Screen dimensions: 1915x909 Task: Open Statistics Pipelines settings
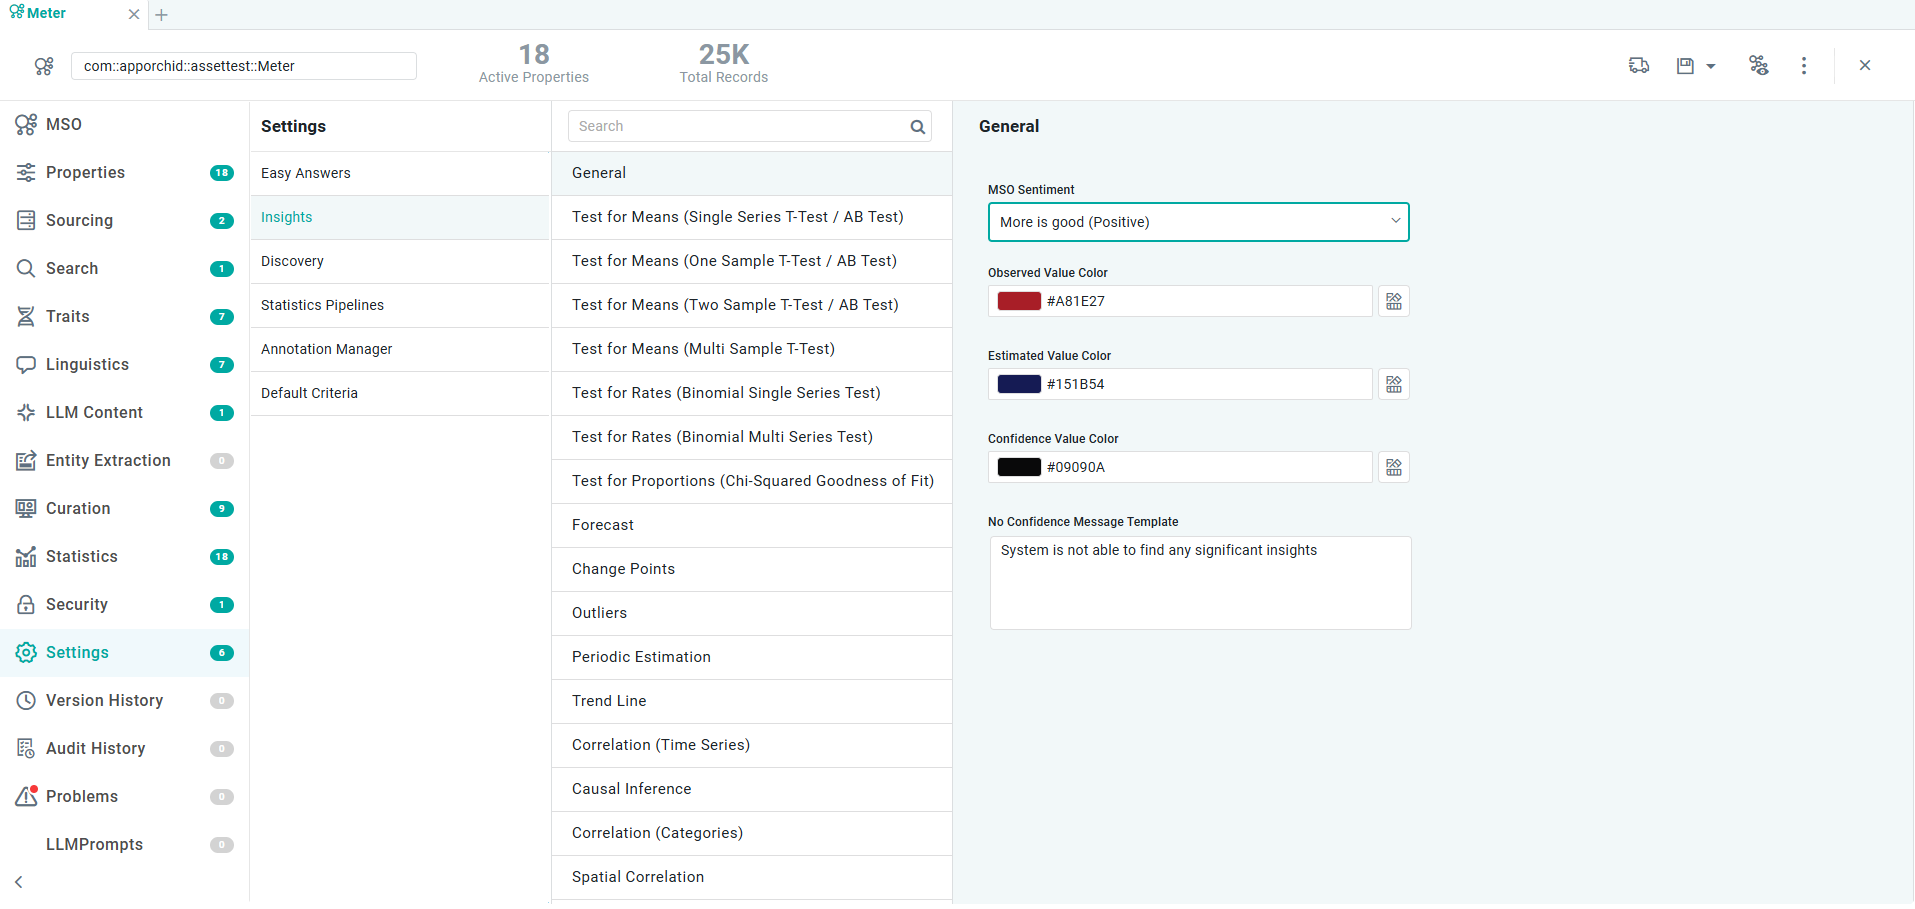pos(322,306)
